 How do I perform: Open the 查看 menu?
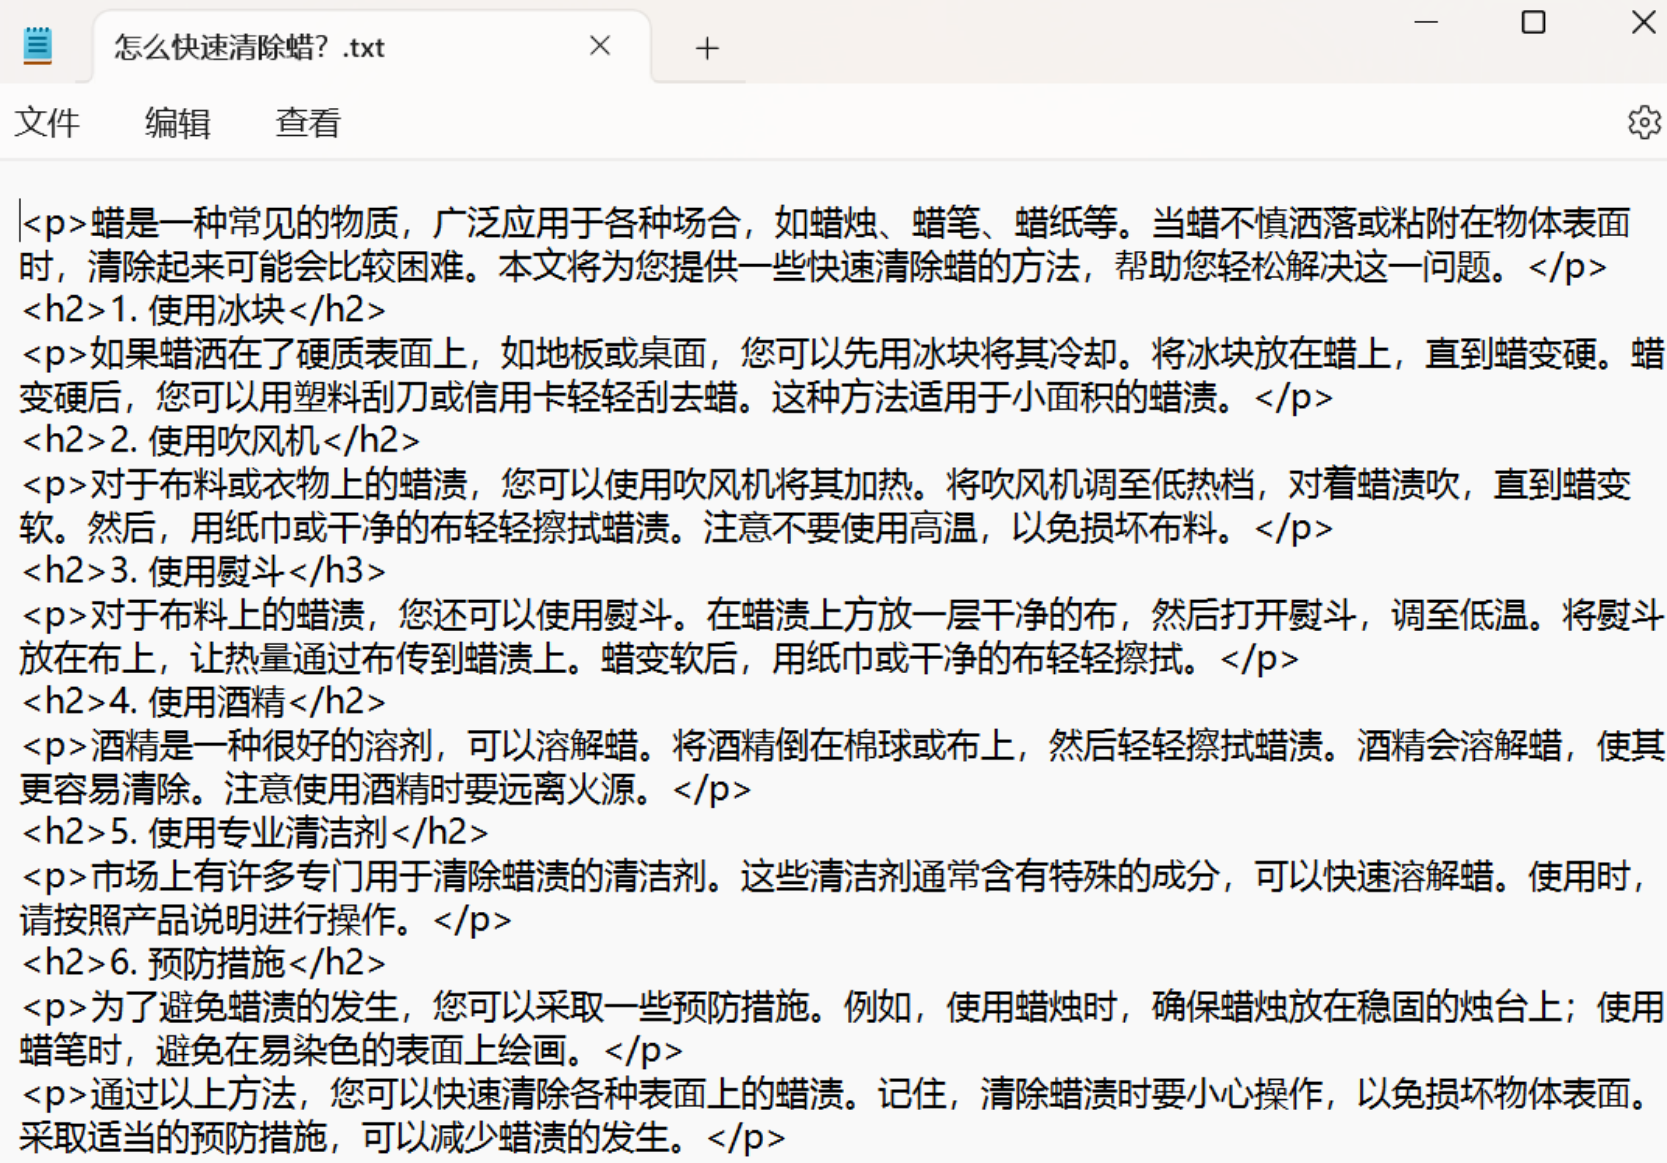[308, 123]
